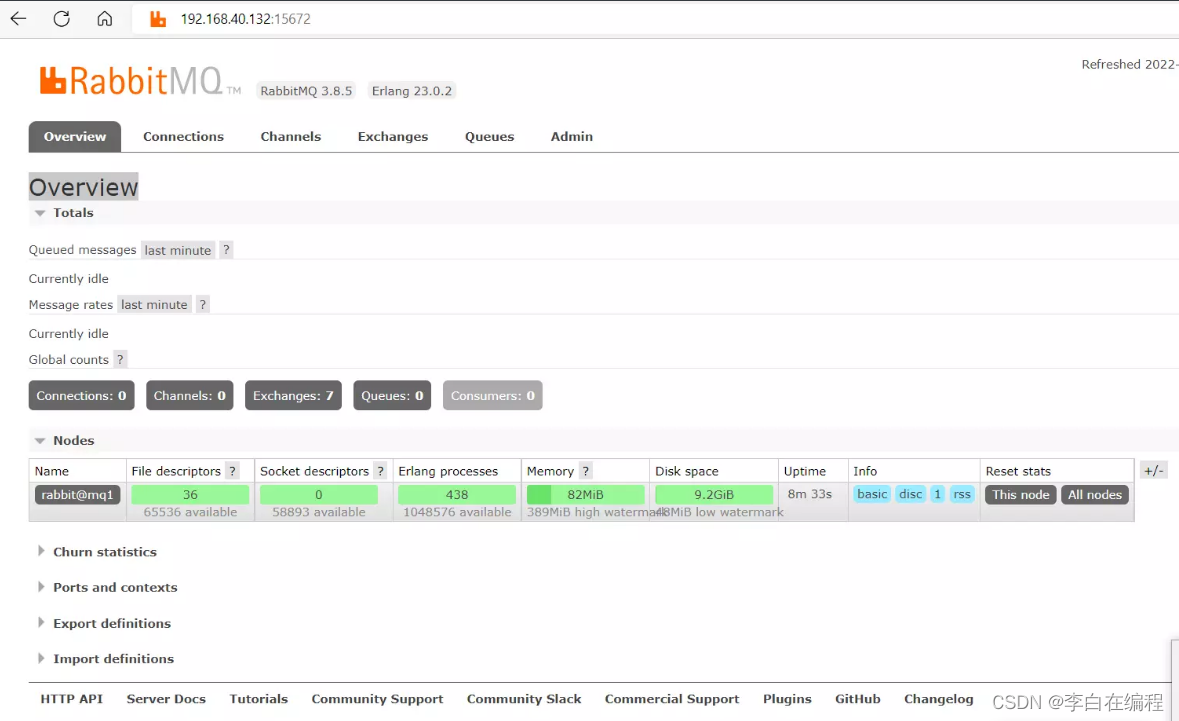Open help for Message rates
Screen dimensions: 1179x721
click(x=202, y=304)
